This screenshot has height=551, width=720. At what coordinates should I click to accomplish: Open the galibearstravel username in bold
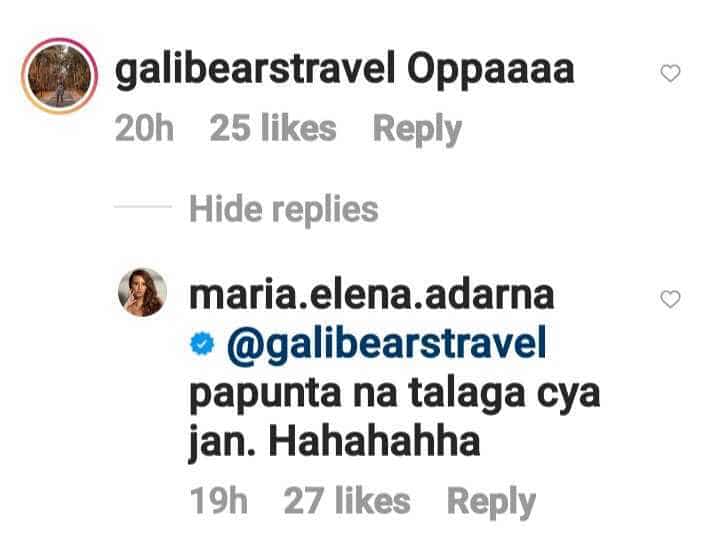tap(255, 71)
